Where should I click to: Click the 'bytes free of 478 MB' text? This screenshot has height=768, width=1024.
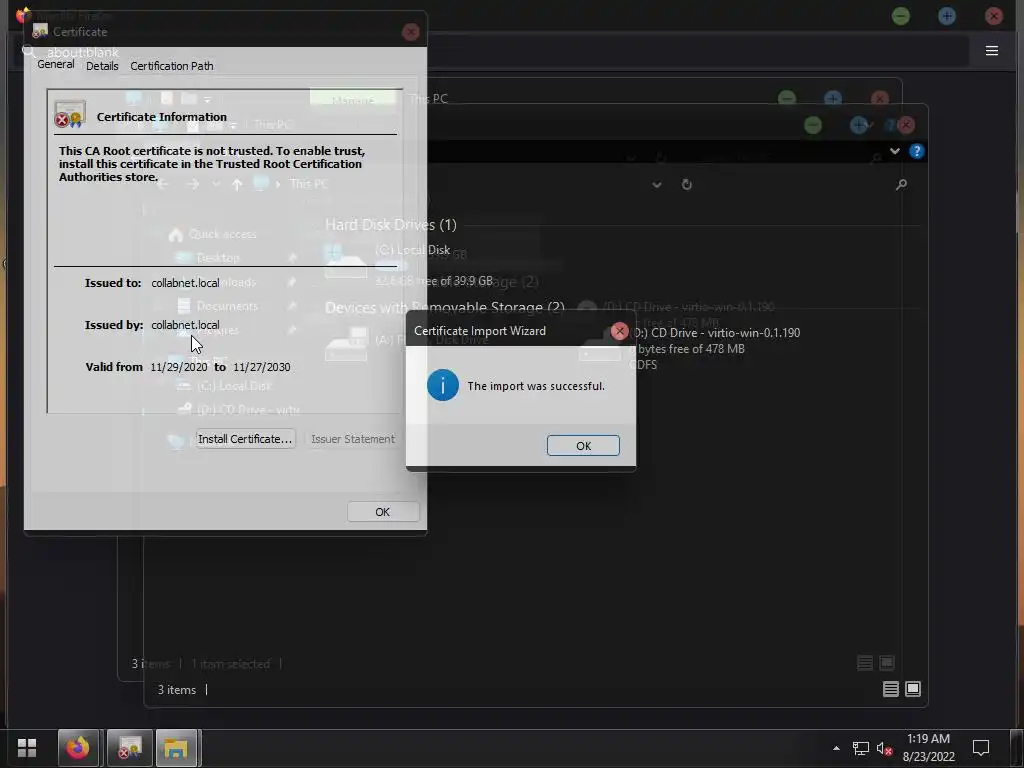coord(687,349)
